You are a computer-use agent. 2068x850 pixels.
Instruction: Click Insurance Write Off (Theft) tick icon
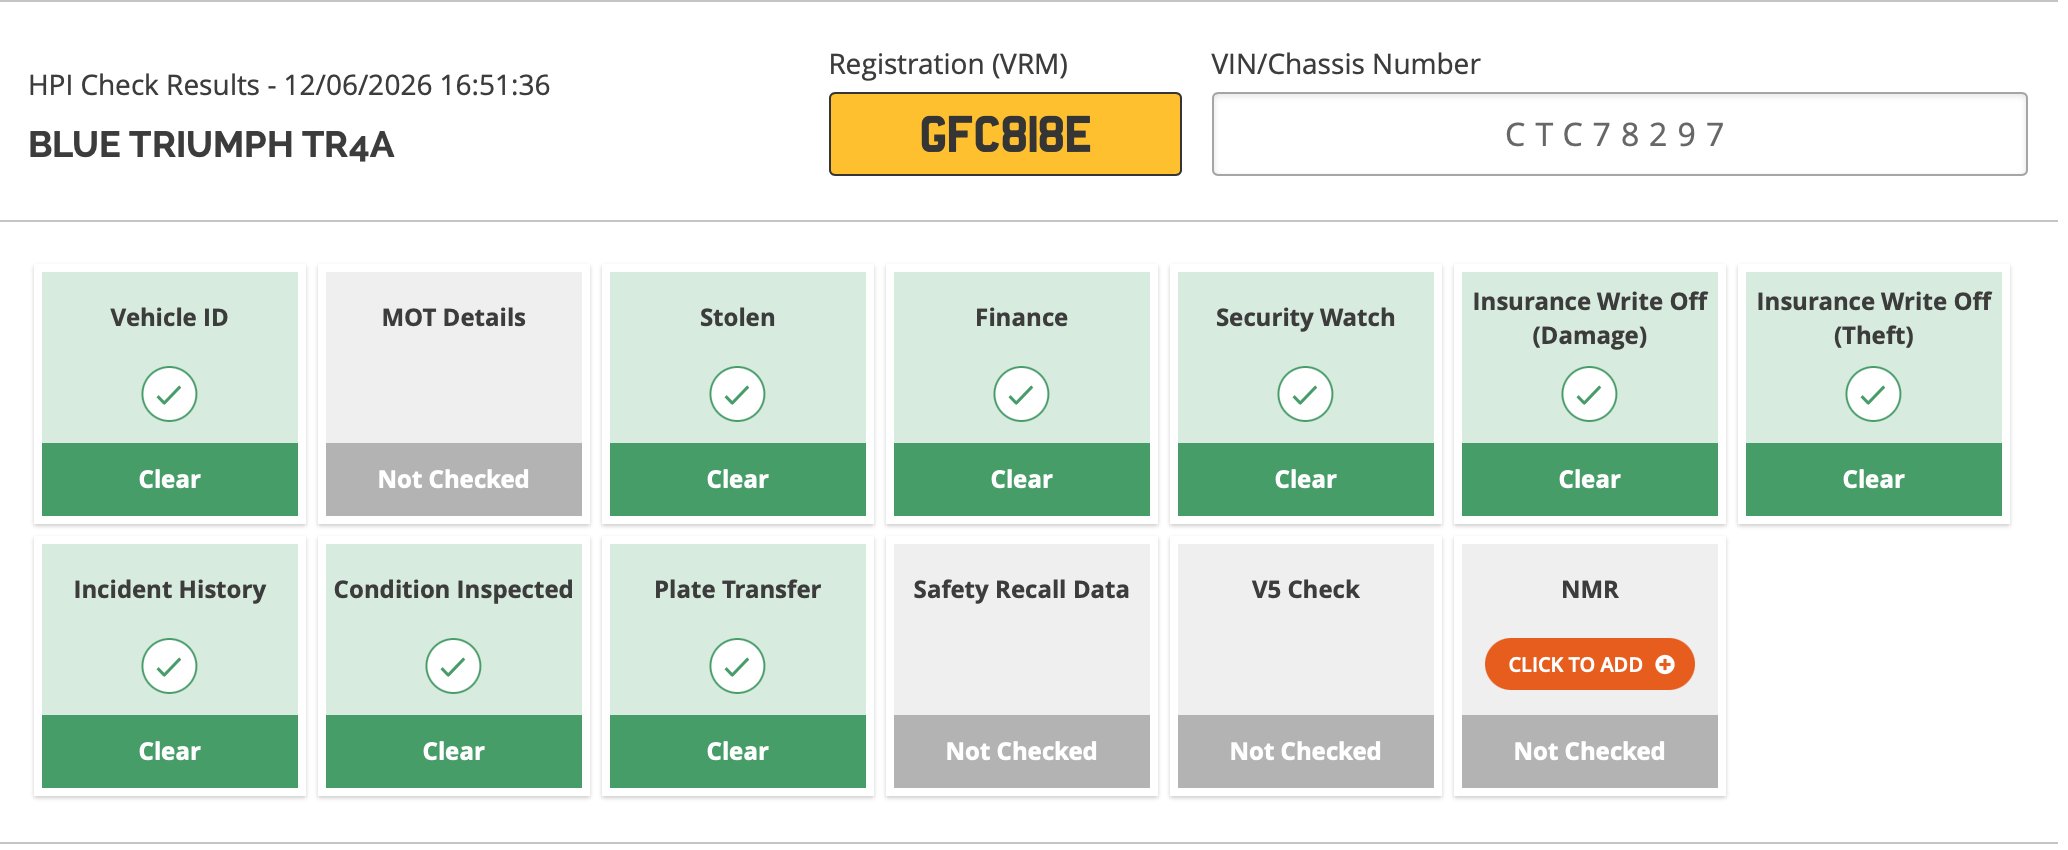tap(1873, 394)
